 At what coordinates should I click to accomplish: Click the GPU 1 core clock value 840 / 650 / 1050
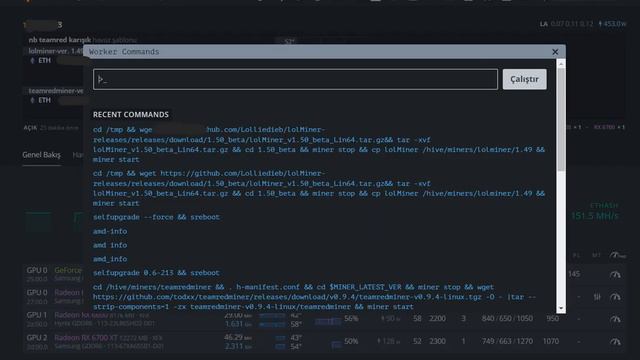click(507, 318)
